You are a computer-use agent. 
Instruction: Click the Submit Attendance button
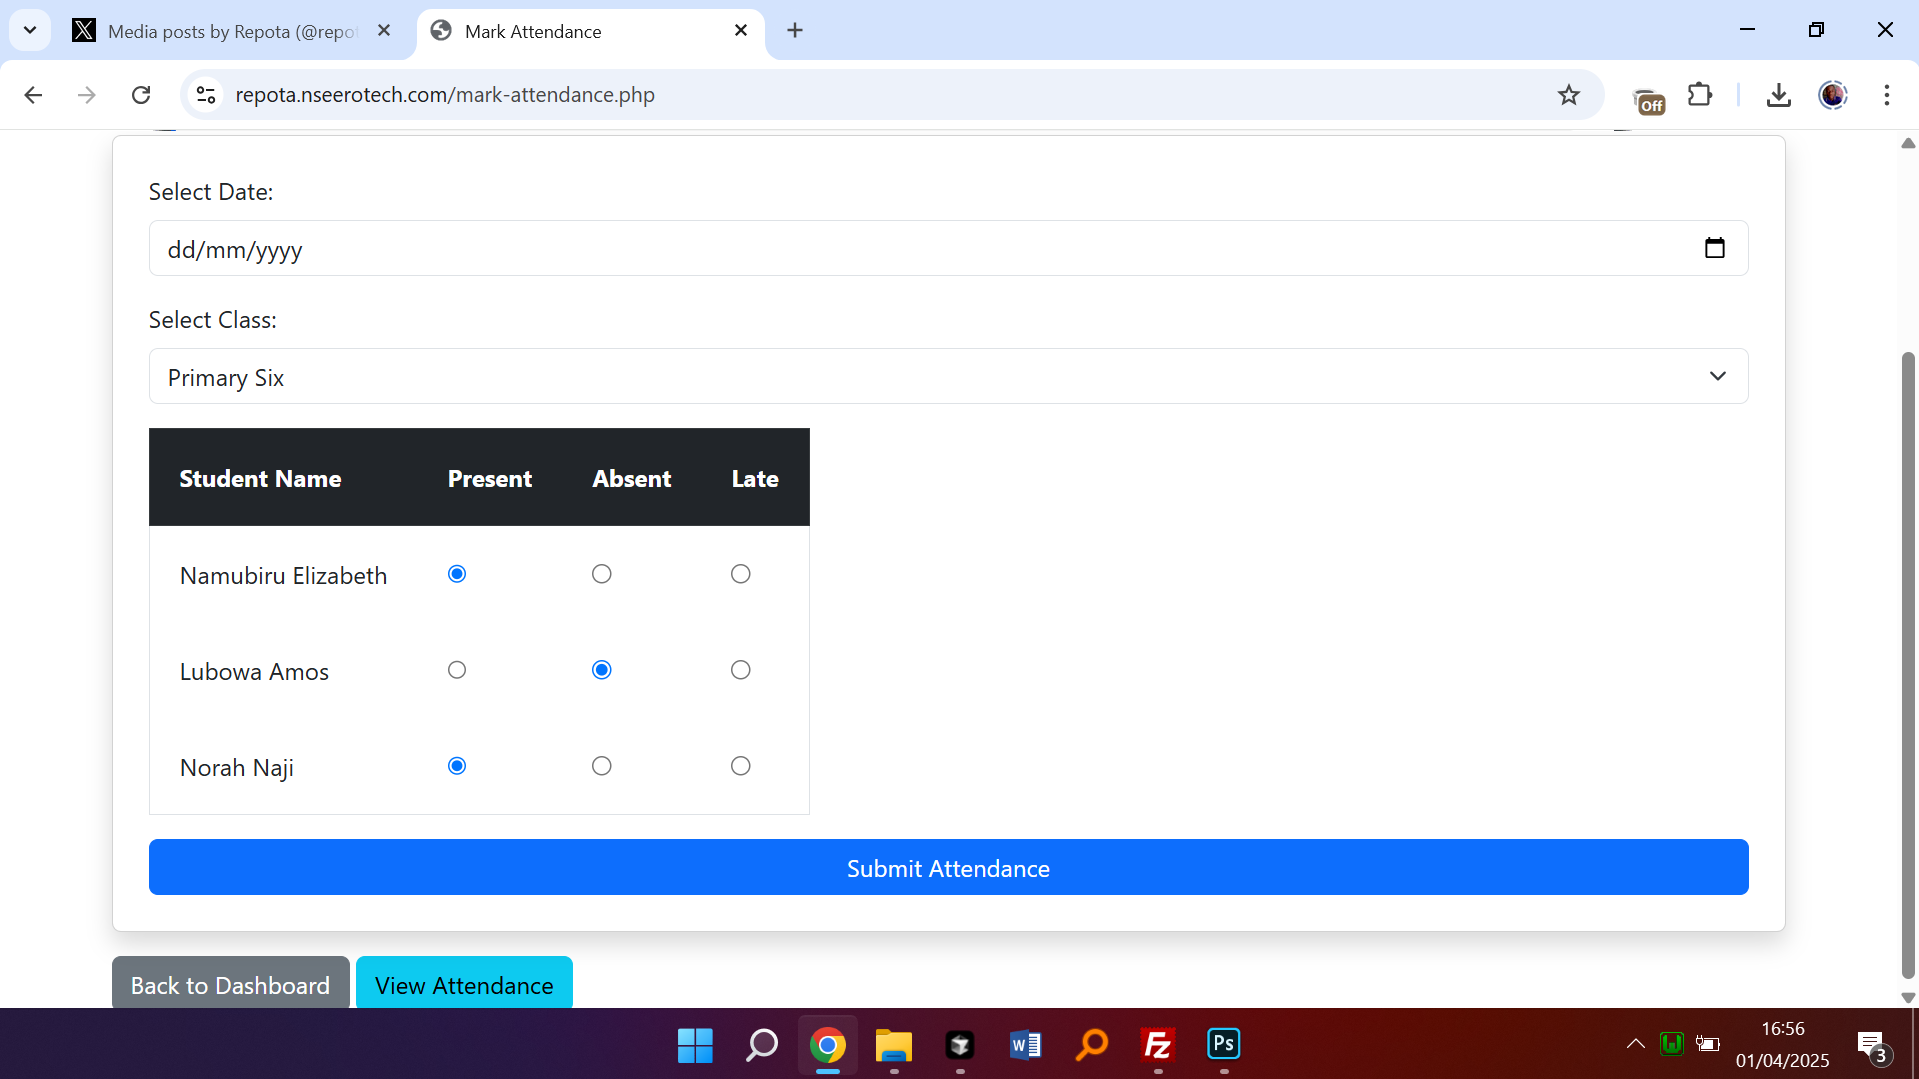947,867
